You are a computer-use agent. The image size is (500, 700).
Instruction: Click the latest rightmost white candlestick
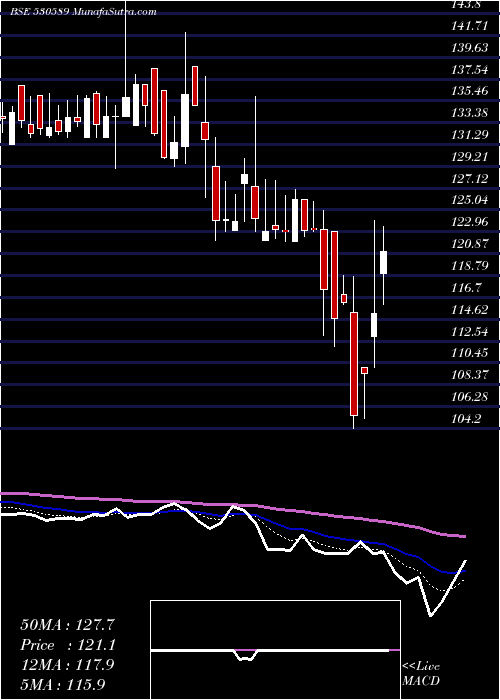click(x=383, y=262)
